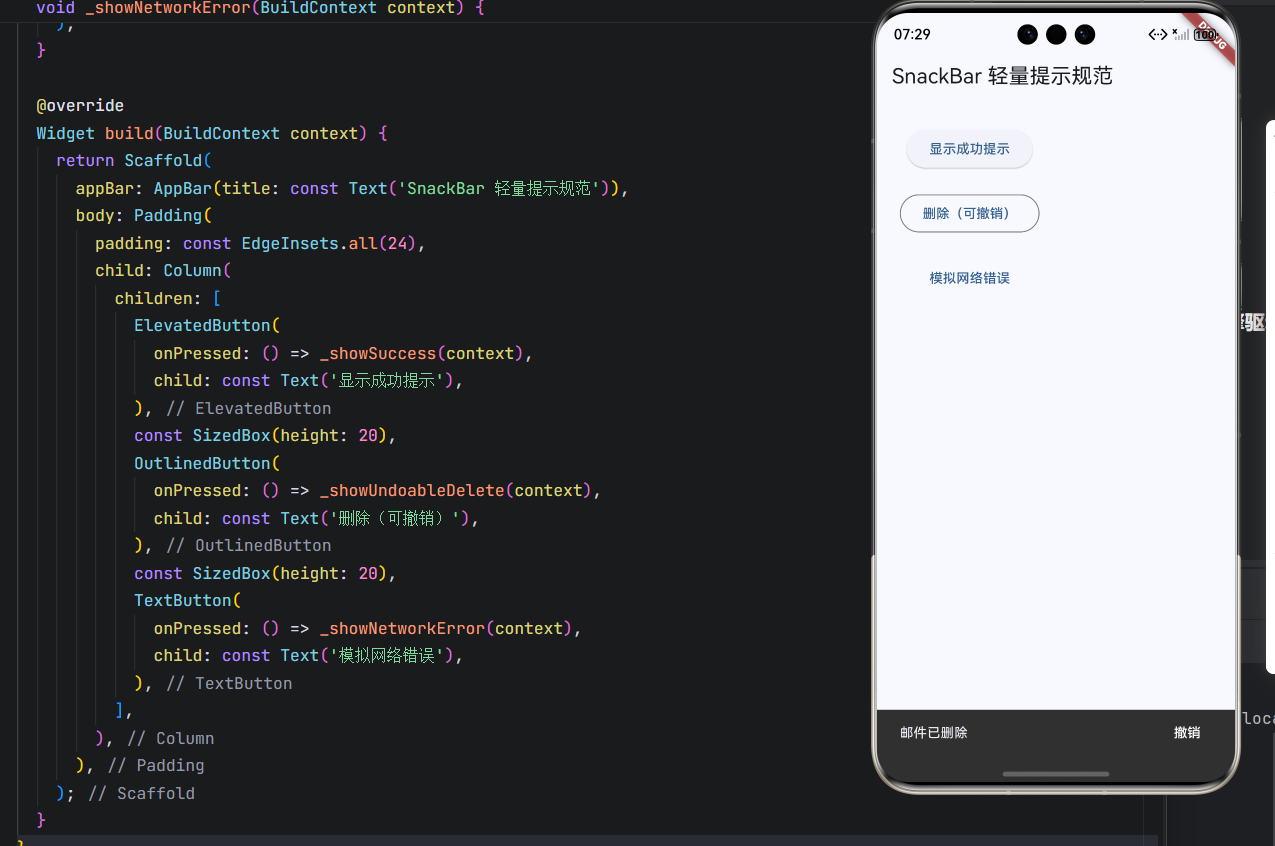1275x846 pixels.
Task: Click the _showNetworkError(context) onPressed line
Action: pos(368,628)
